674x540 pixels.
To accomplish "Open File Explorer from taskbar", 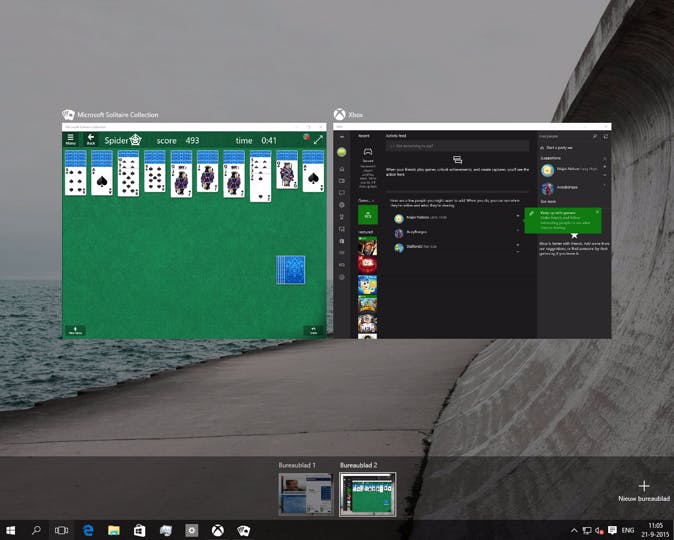I will [113, 530].
